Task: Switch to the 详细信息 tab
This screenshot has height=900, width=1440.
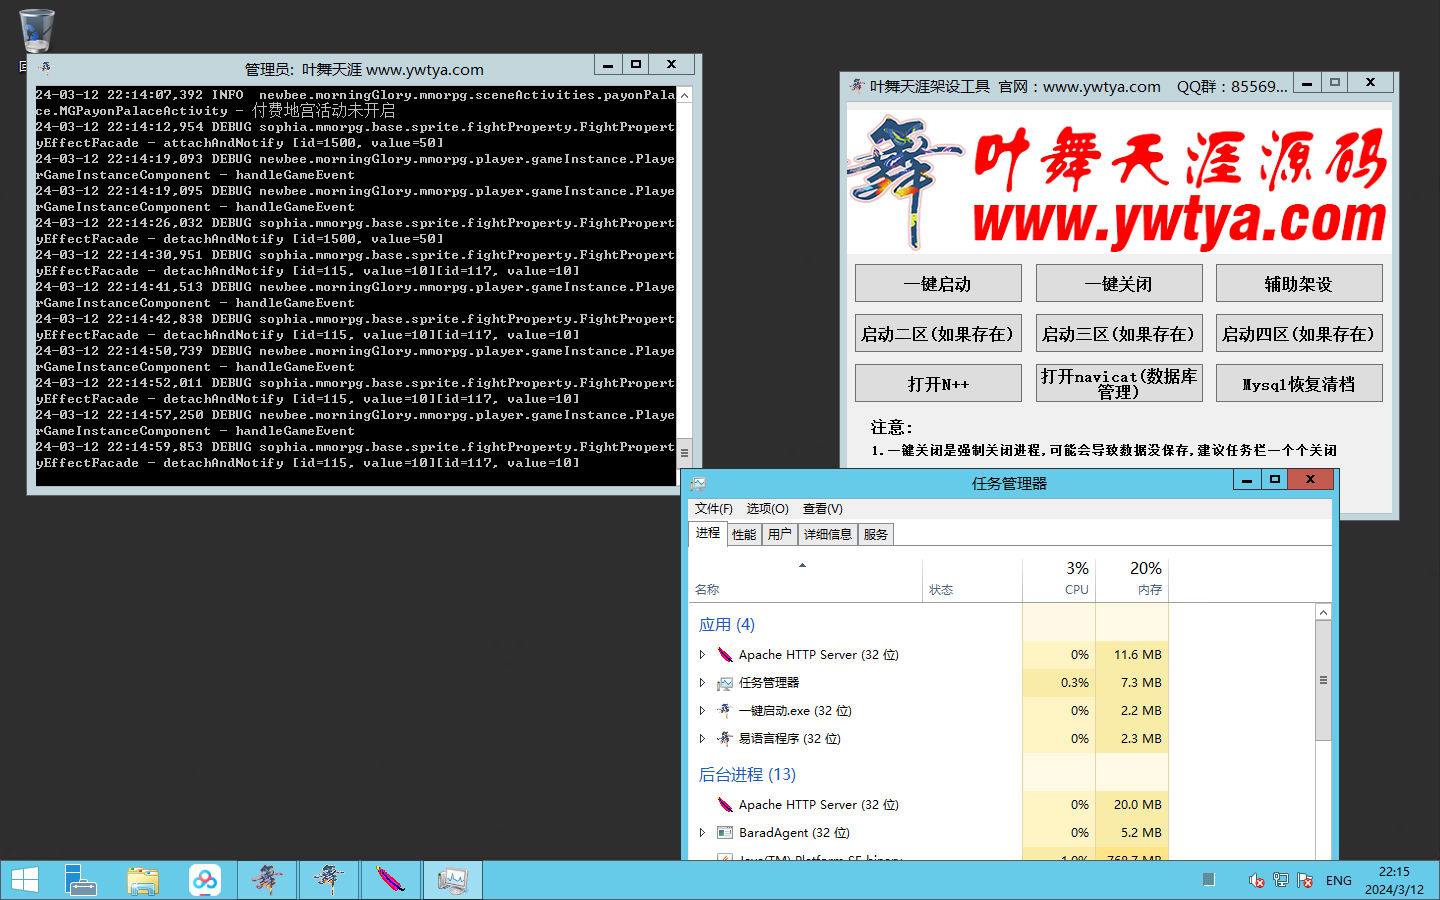Action: 828,535
